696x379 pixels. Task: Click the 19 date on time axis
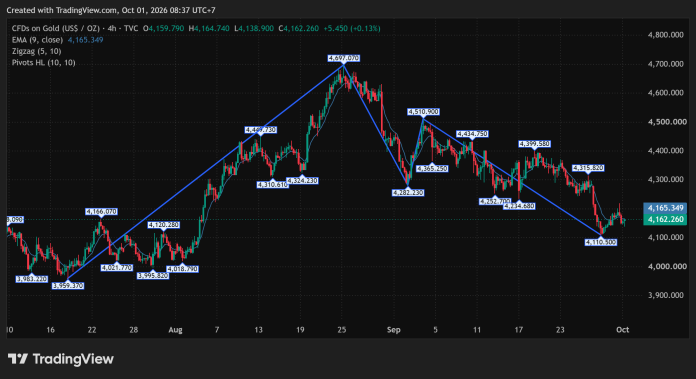[x=300, y=330]
